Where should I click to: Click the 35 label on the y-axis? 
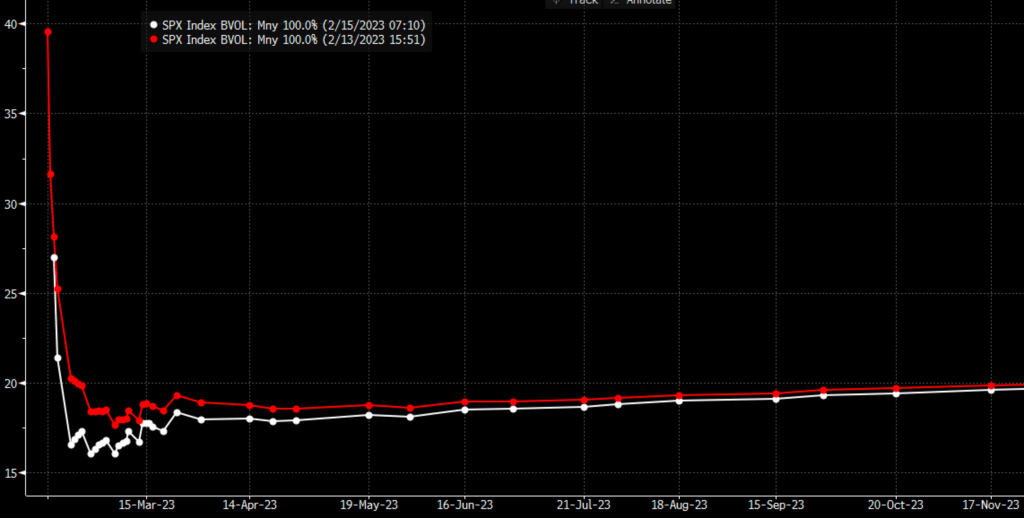point(10,114)
